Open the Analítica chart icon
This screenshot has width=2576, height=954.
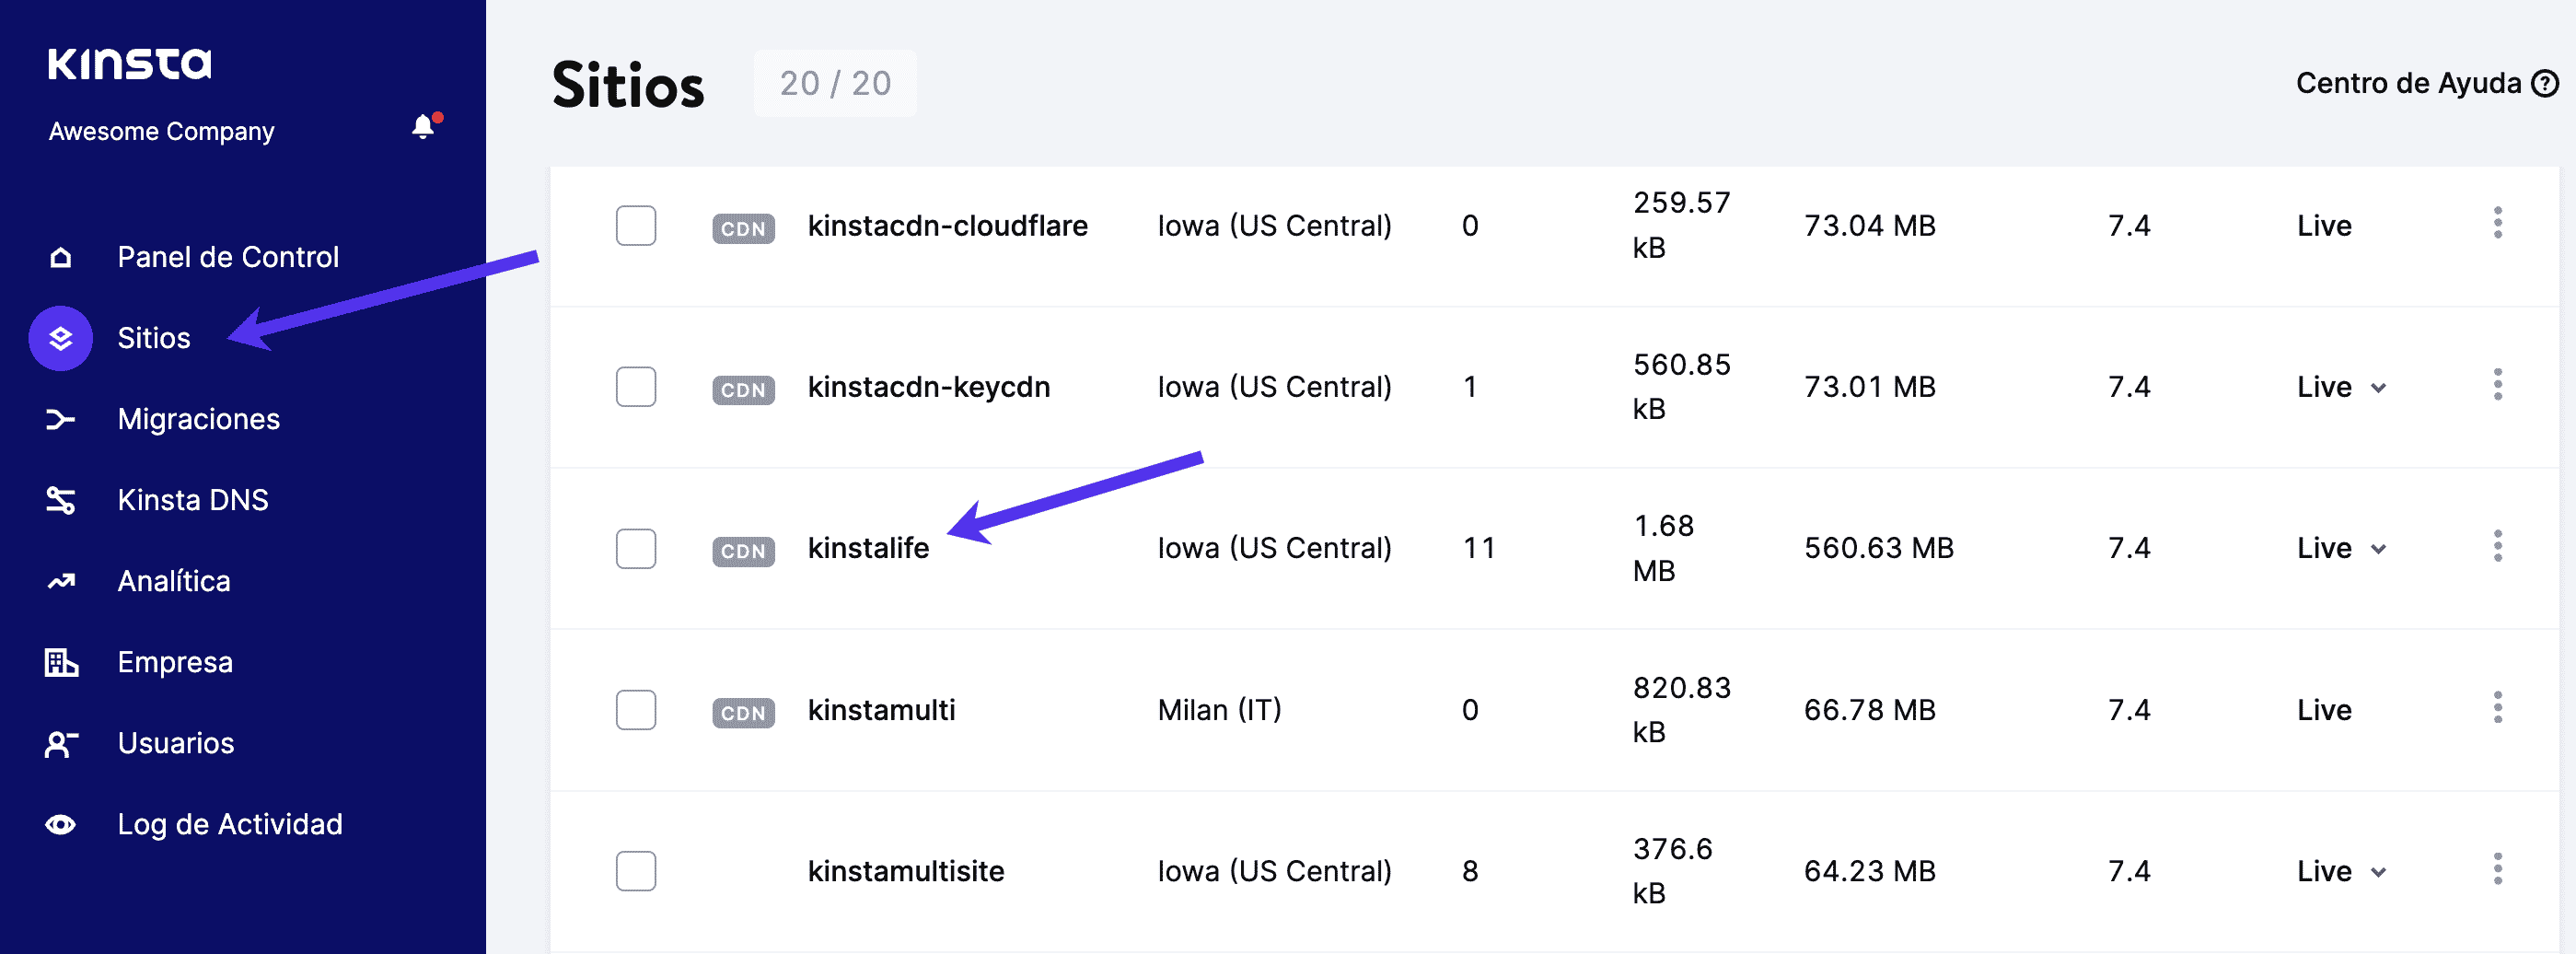coord(60,580)
